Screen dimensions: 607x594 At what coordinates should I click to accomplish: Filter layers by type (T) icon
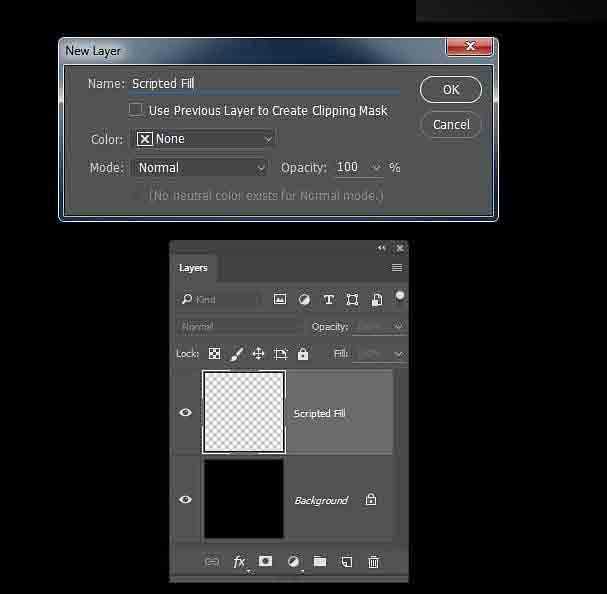(328, 299)
